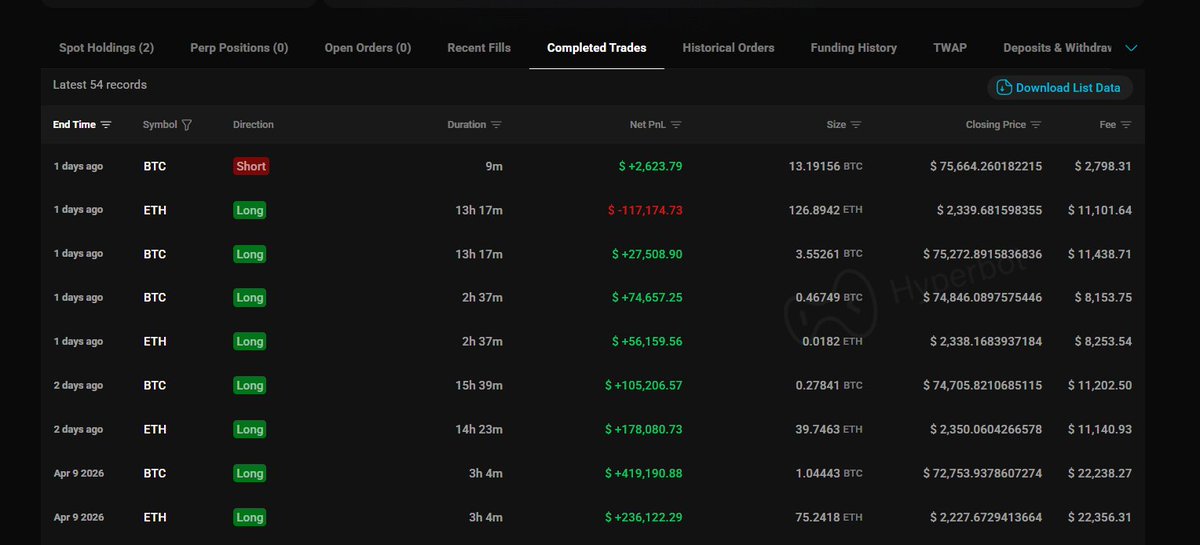Click the Net PnL sort icon

pyautogui.click(x=676, y=125)
